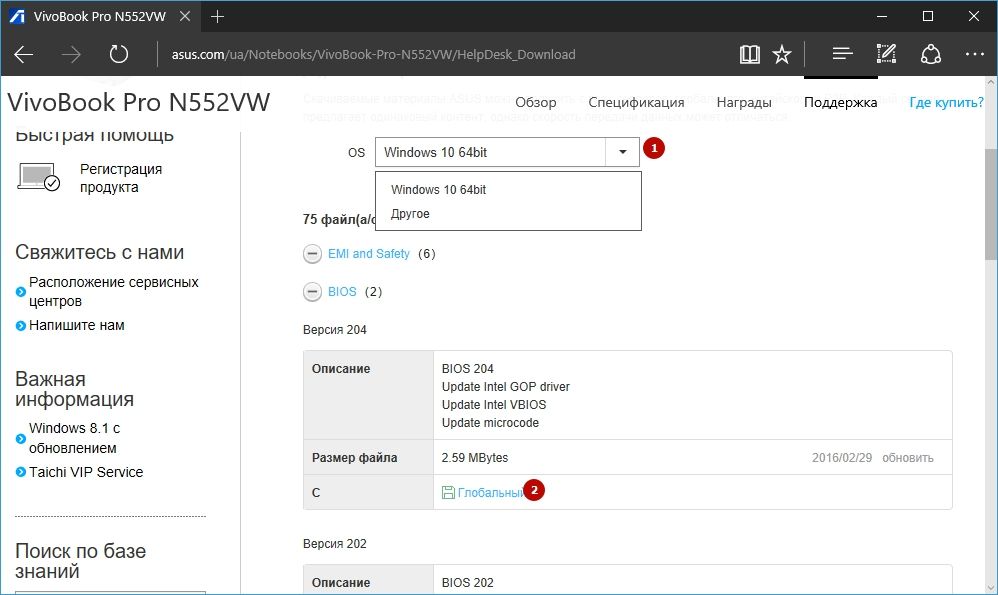Collapse the EMI and Safety section
This screenshot has width=998, height=595.
pos(313,254)
